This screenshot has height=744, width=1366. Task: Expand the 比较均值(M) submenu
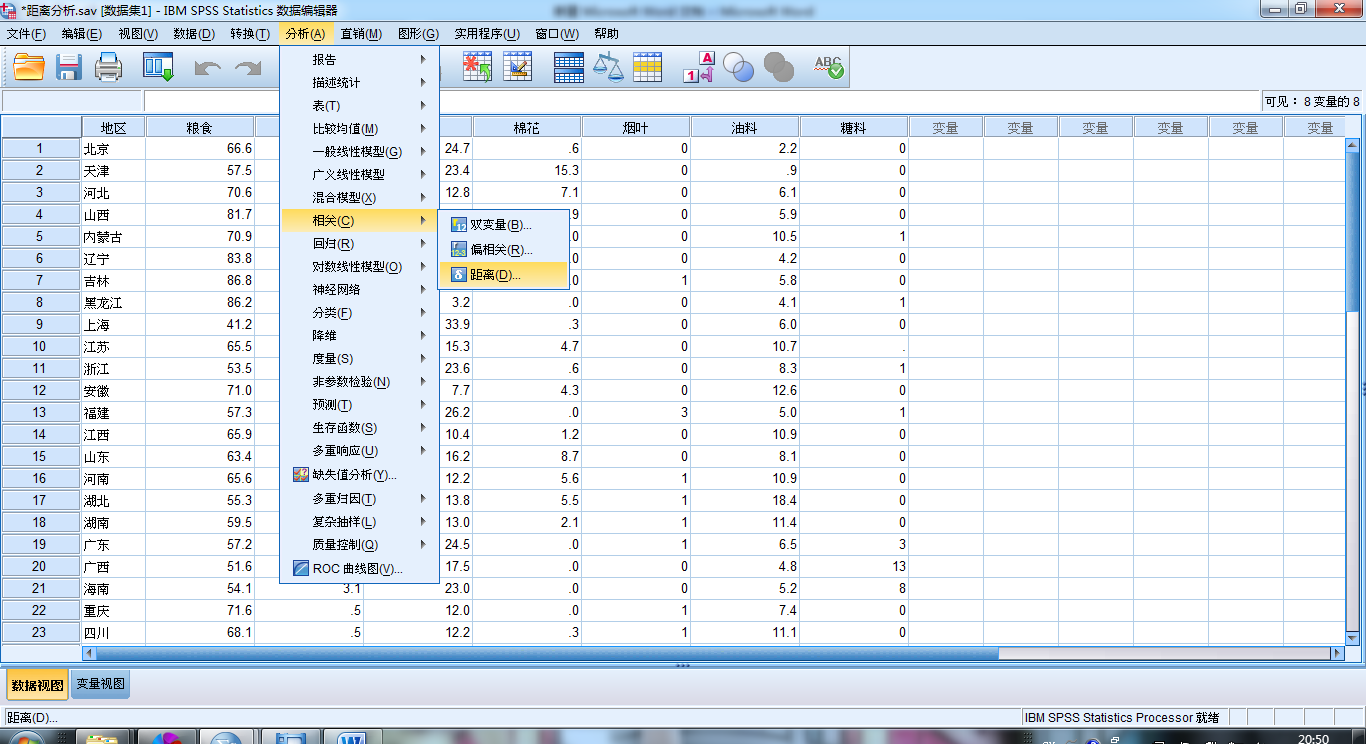[x=360, y=129]
